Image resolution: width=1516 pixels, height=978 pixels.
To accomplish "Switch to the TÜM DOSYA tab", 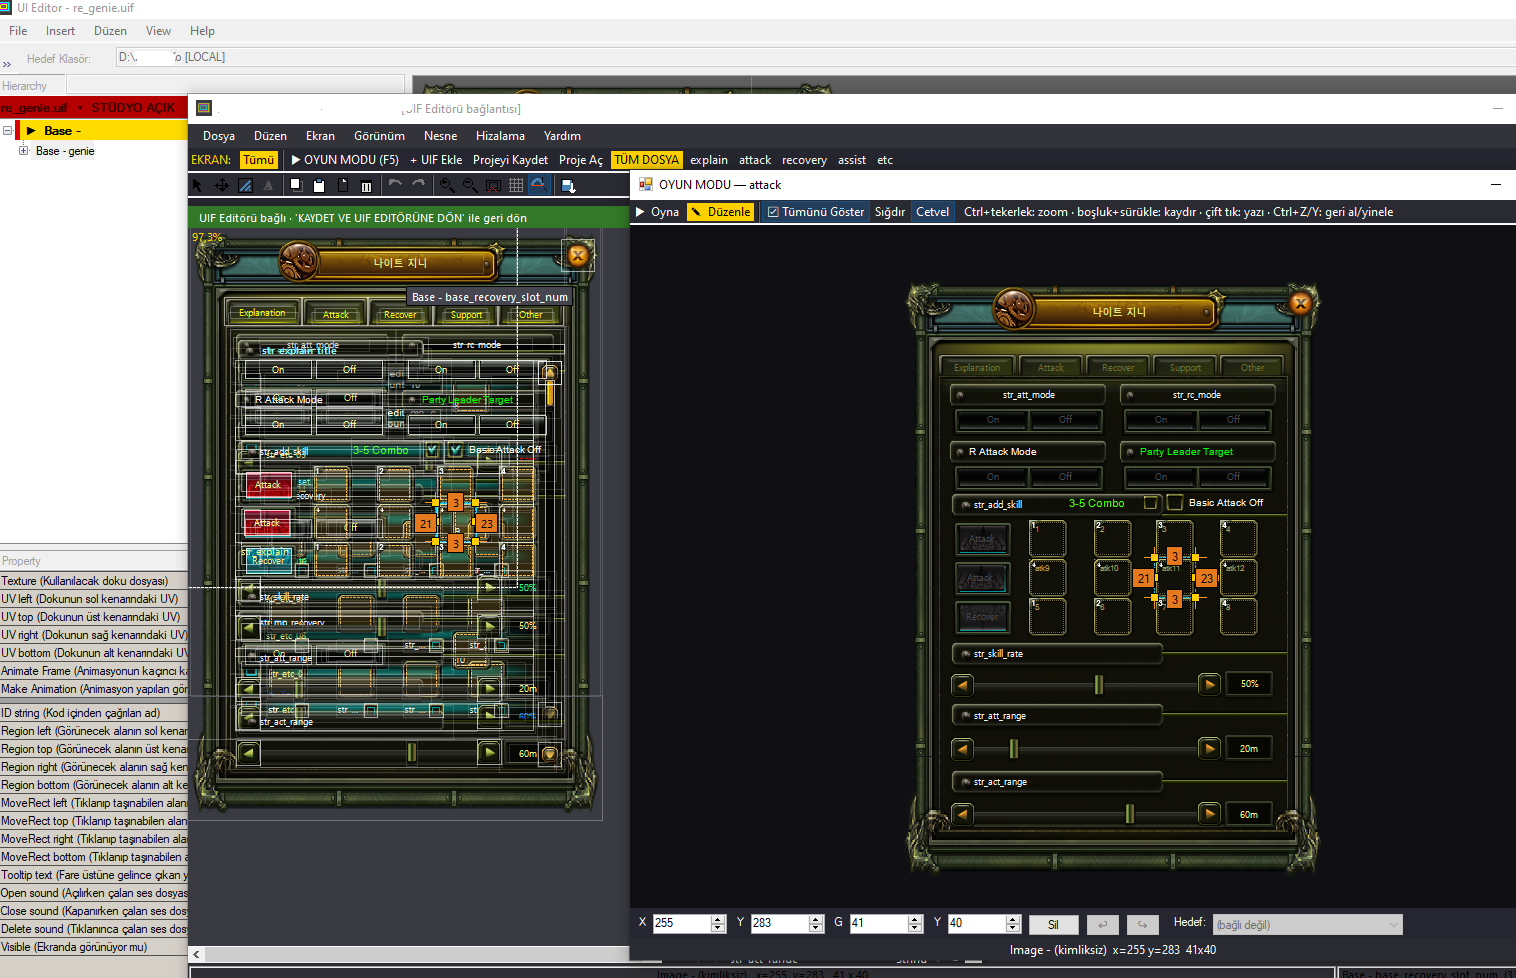I will 646,160.
